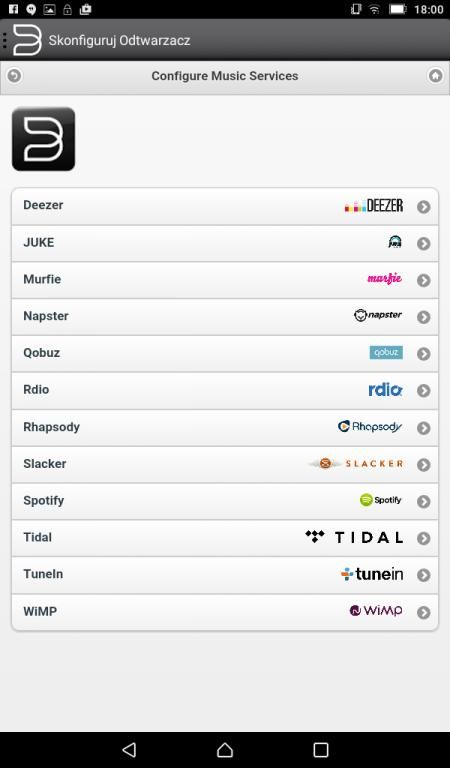Screen dimensions: 450x768
Task: Tap the large BluOS logo thumbnail
Action: coord(44,139)
